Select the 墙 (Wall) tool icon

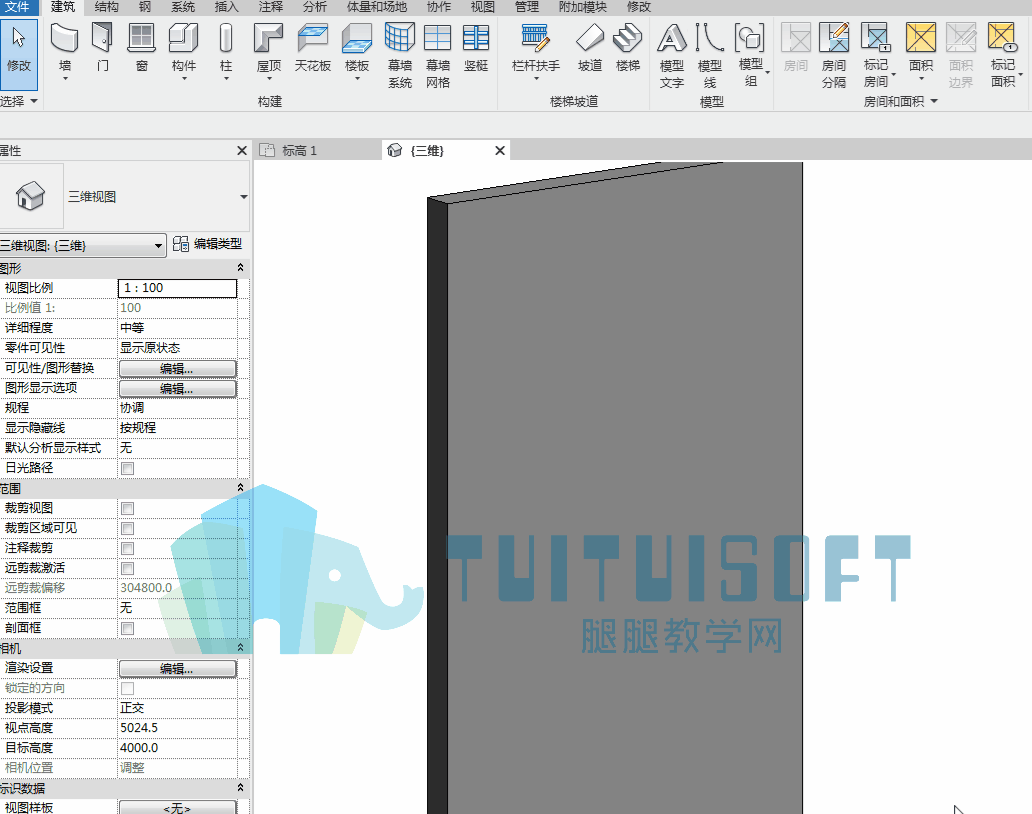pos(64,38)
